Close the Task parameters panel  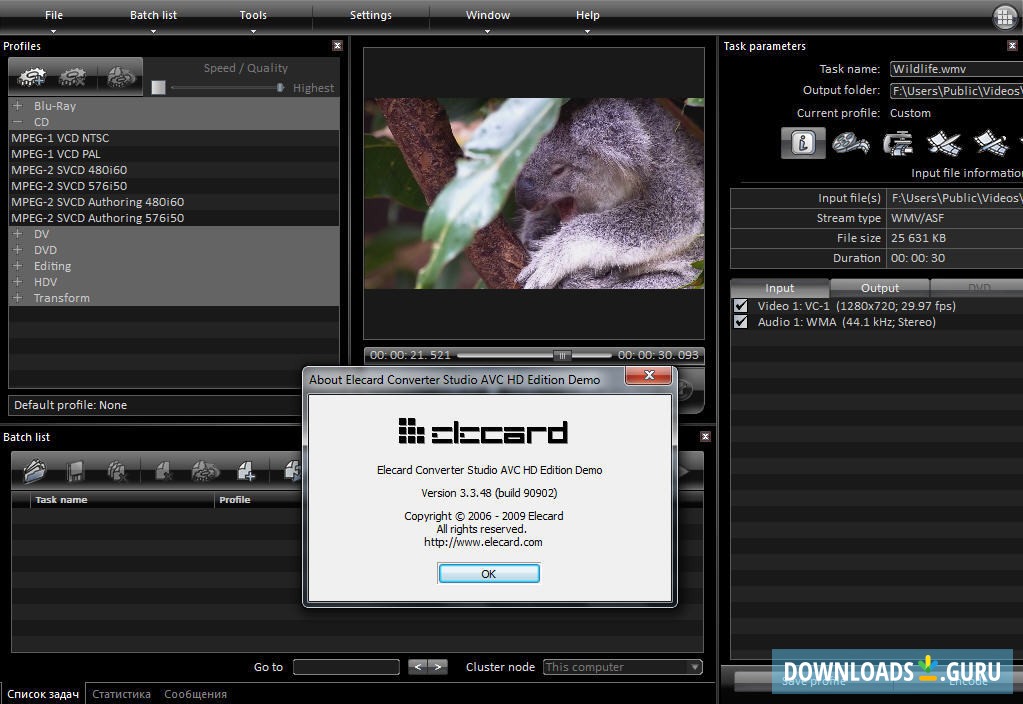1012,46
